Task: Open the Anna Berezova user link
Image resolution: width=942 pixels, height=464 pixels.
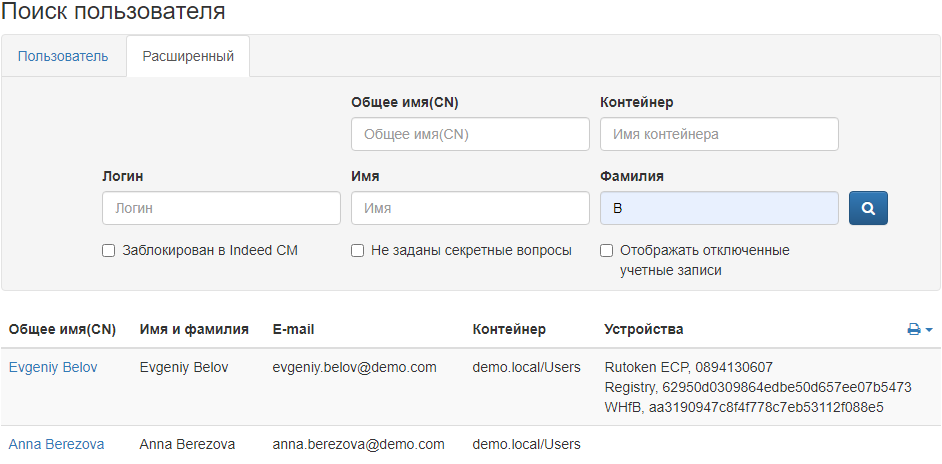Action: [56, 444]
